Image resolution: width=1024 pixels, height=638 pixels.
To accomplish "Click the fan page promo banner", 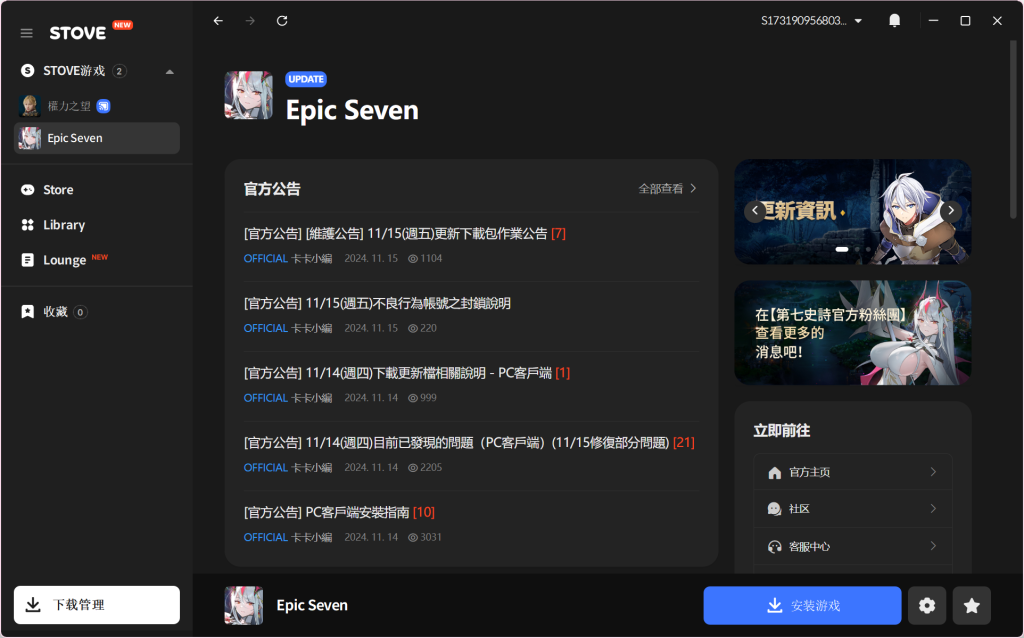I will click(x=852, y=332).
